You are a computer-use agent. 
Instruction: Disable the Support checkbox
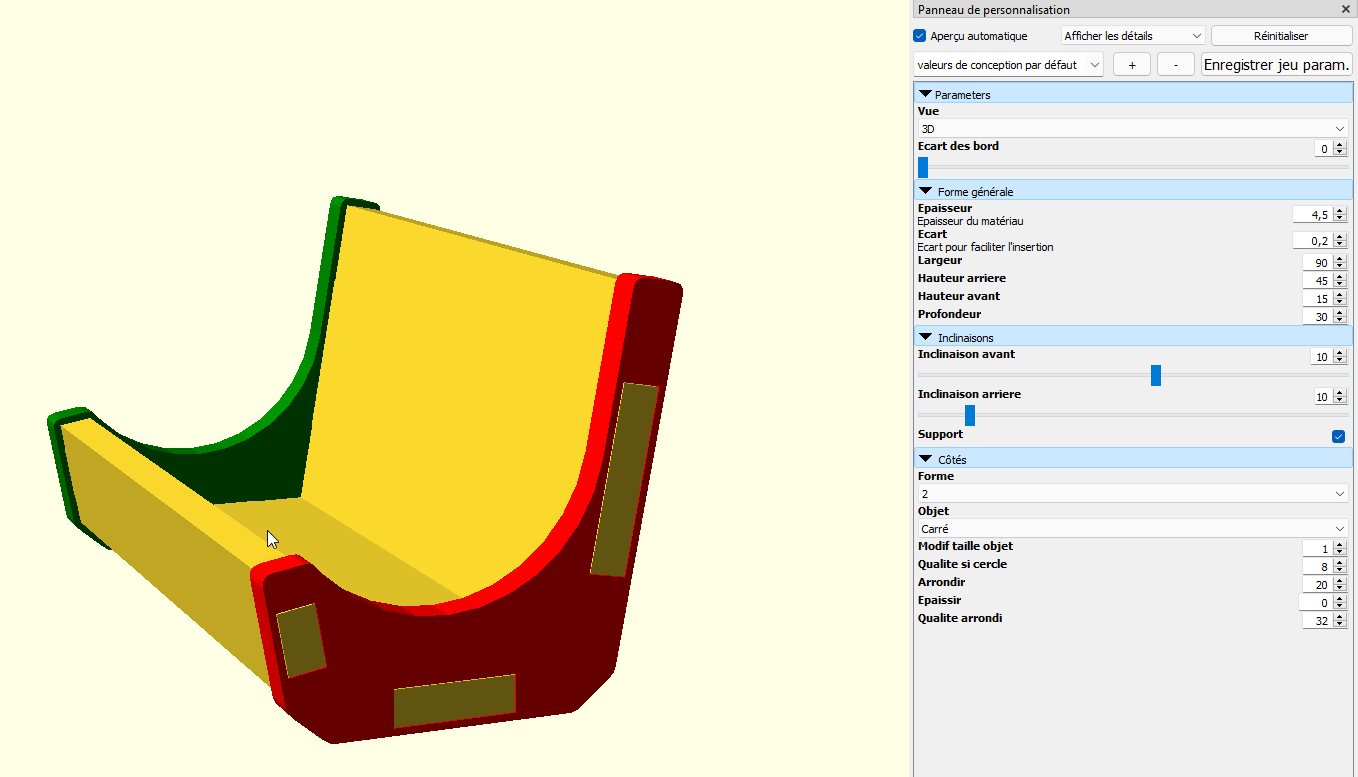(x=1338, y=436)
